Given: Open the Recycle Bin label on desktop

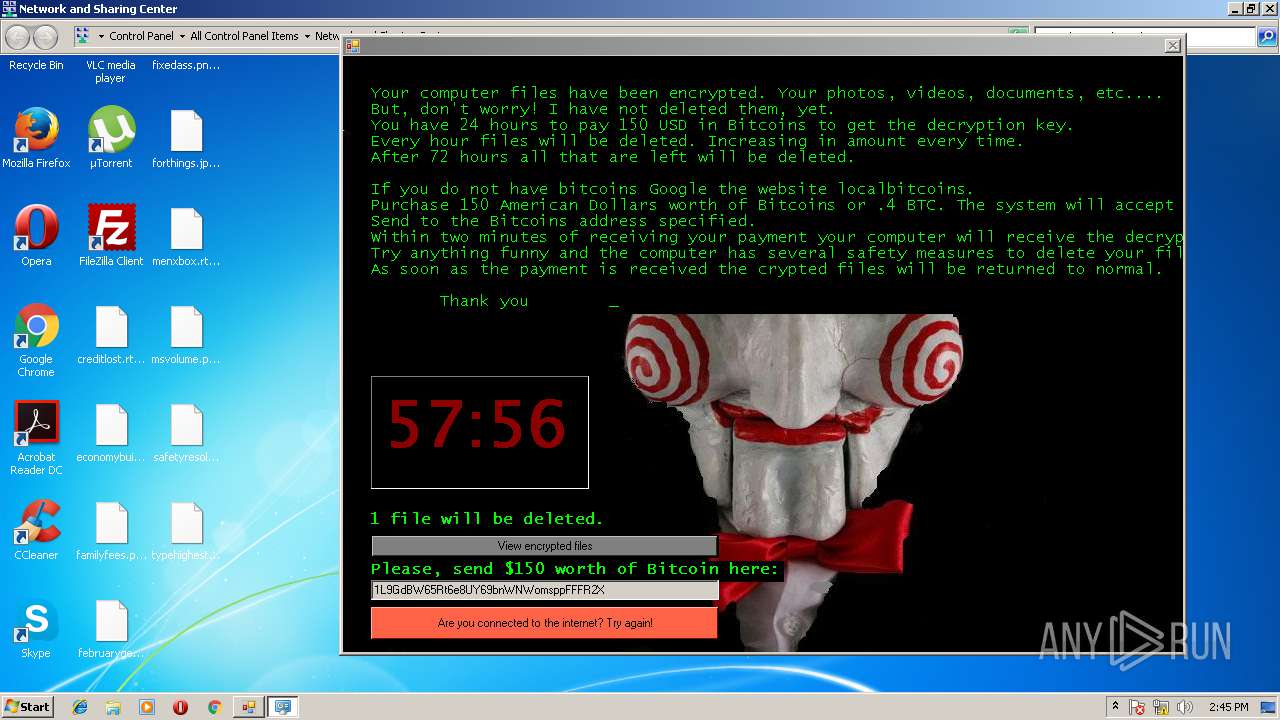Looking at the screenshot, I should [x=36, y=65].
